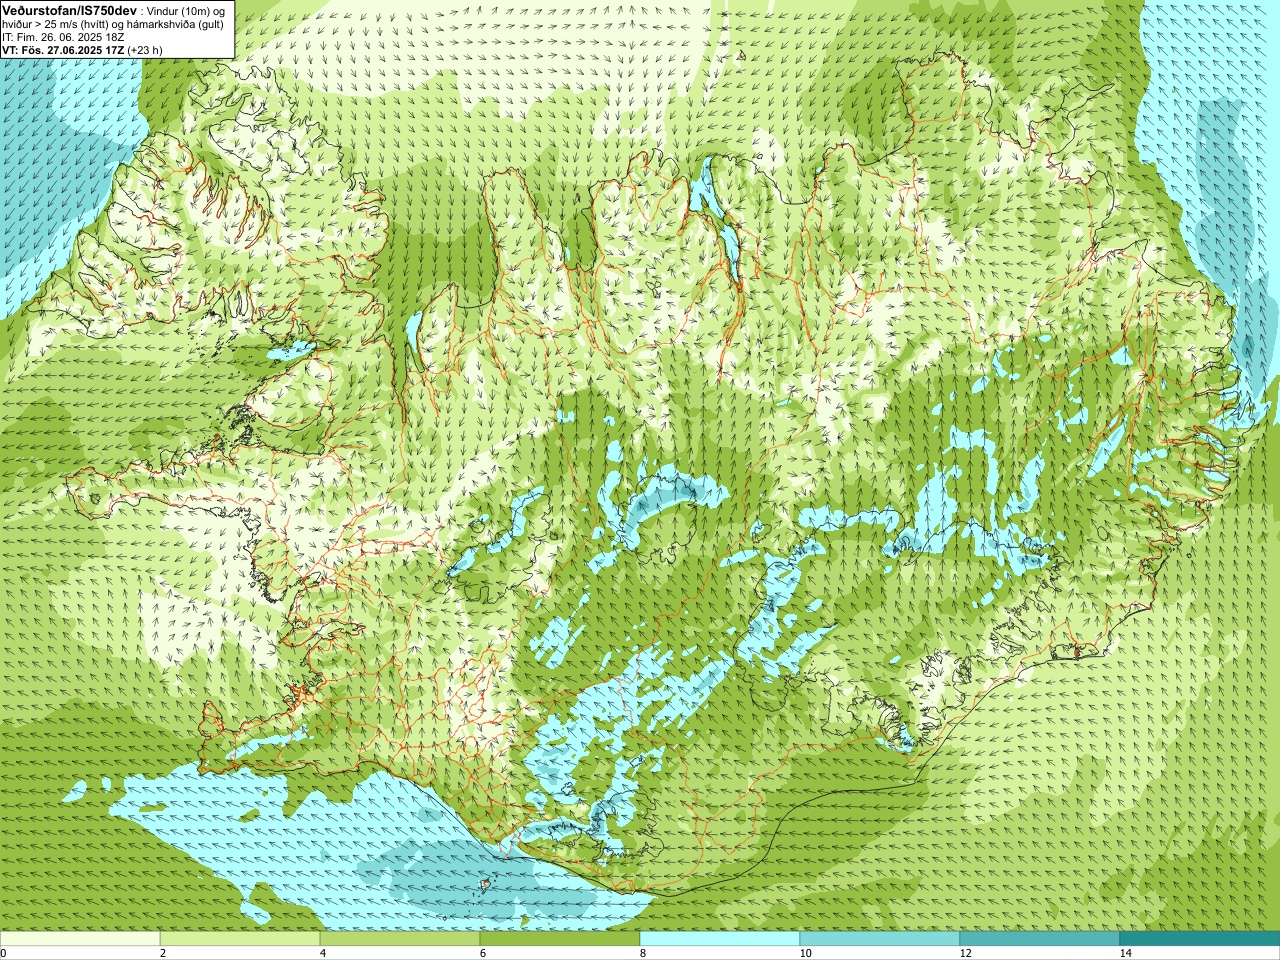Click the medium green 4–6 m/s legend segment
1280x960 pixels.
tap(400, 939)
